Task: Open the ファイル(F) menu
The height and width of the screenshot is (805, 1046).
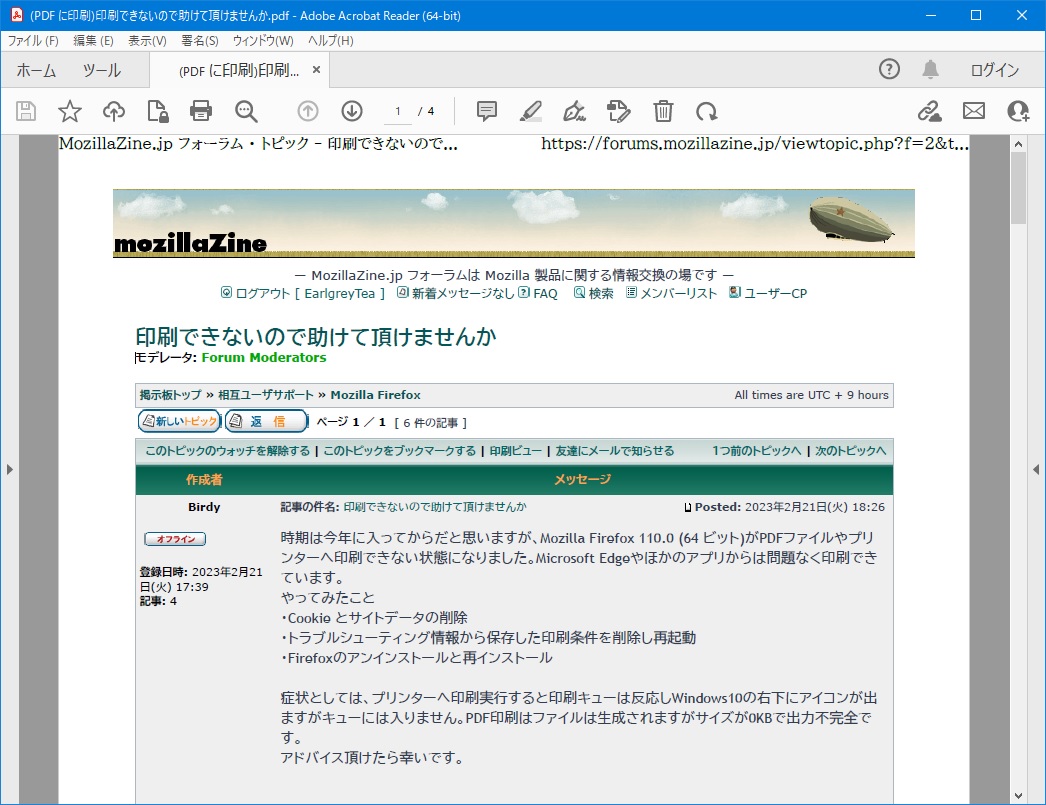Action: (33, 41)
